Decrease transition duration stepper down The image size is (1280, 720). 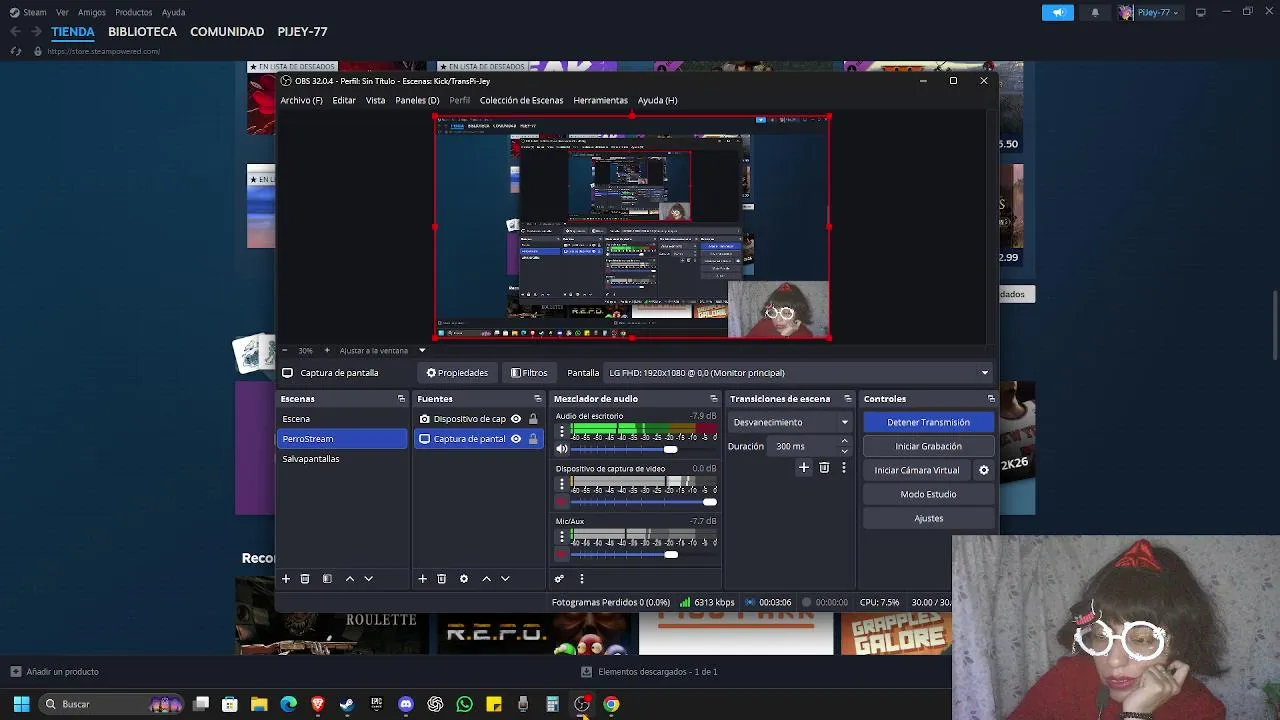pyautogui.click(x=844, y=451)
